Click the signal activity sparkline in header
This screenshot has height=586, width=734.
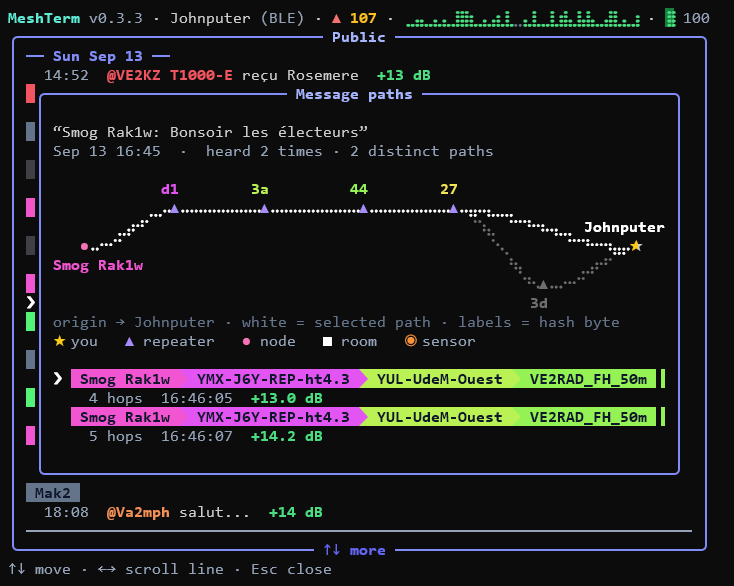tap(523, 19)
